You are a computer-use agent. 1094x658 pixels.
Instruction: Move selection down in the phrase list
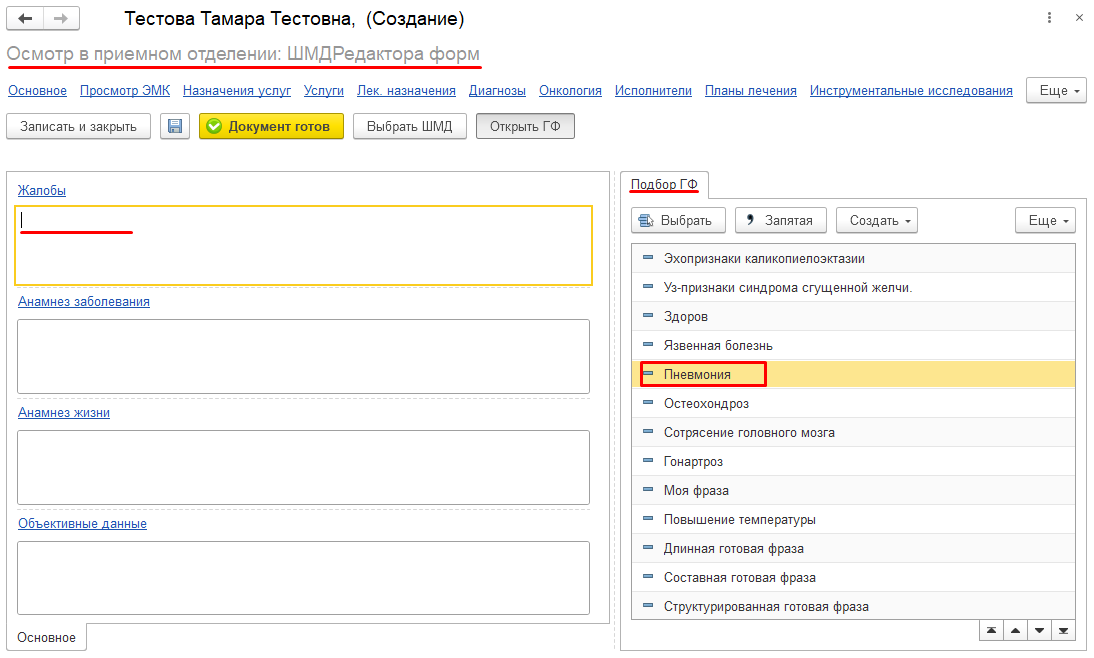point(1040,631)
